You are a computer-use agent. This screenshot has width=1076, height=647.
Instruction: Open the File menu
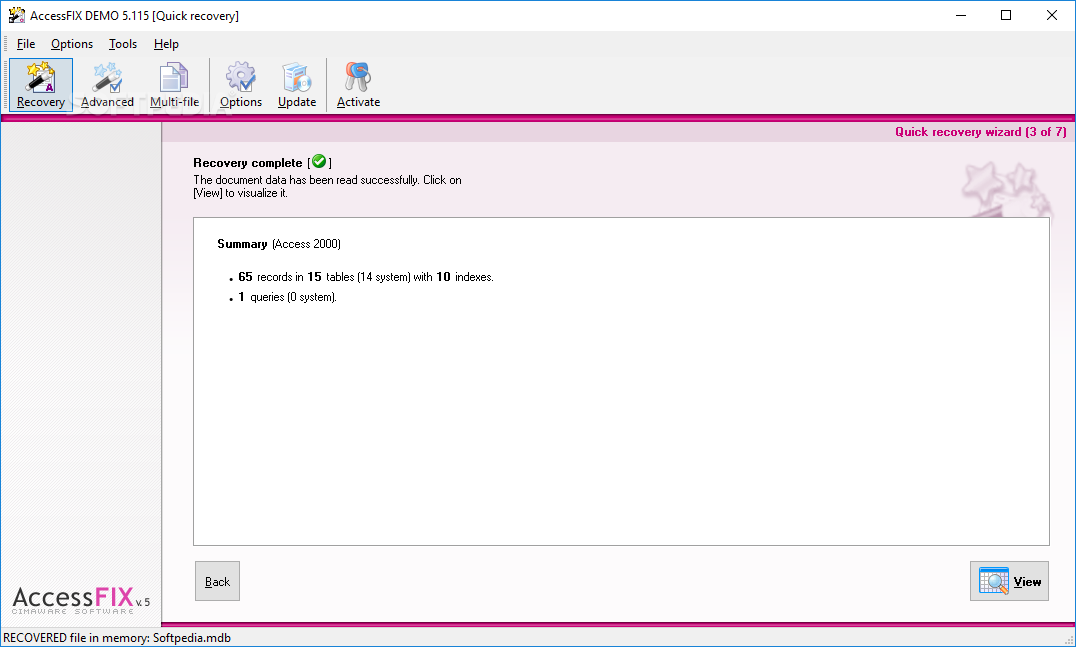tap(26, 44)
